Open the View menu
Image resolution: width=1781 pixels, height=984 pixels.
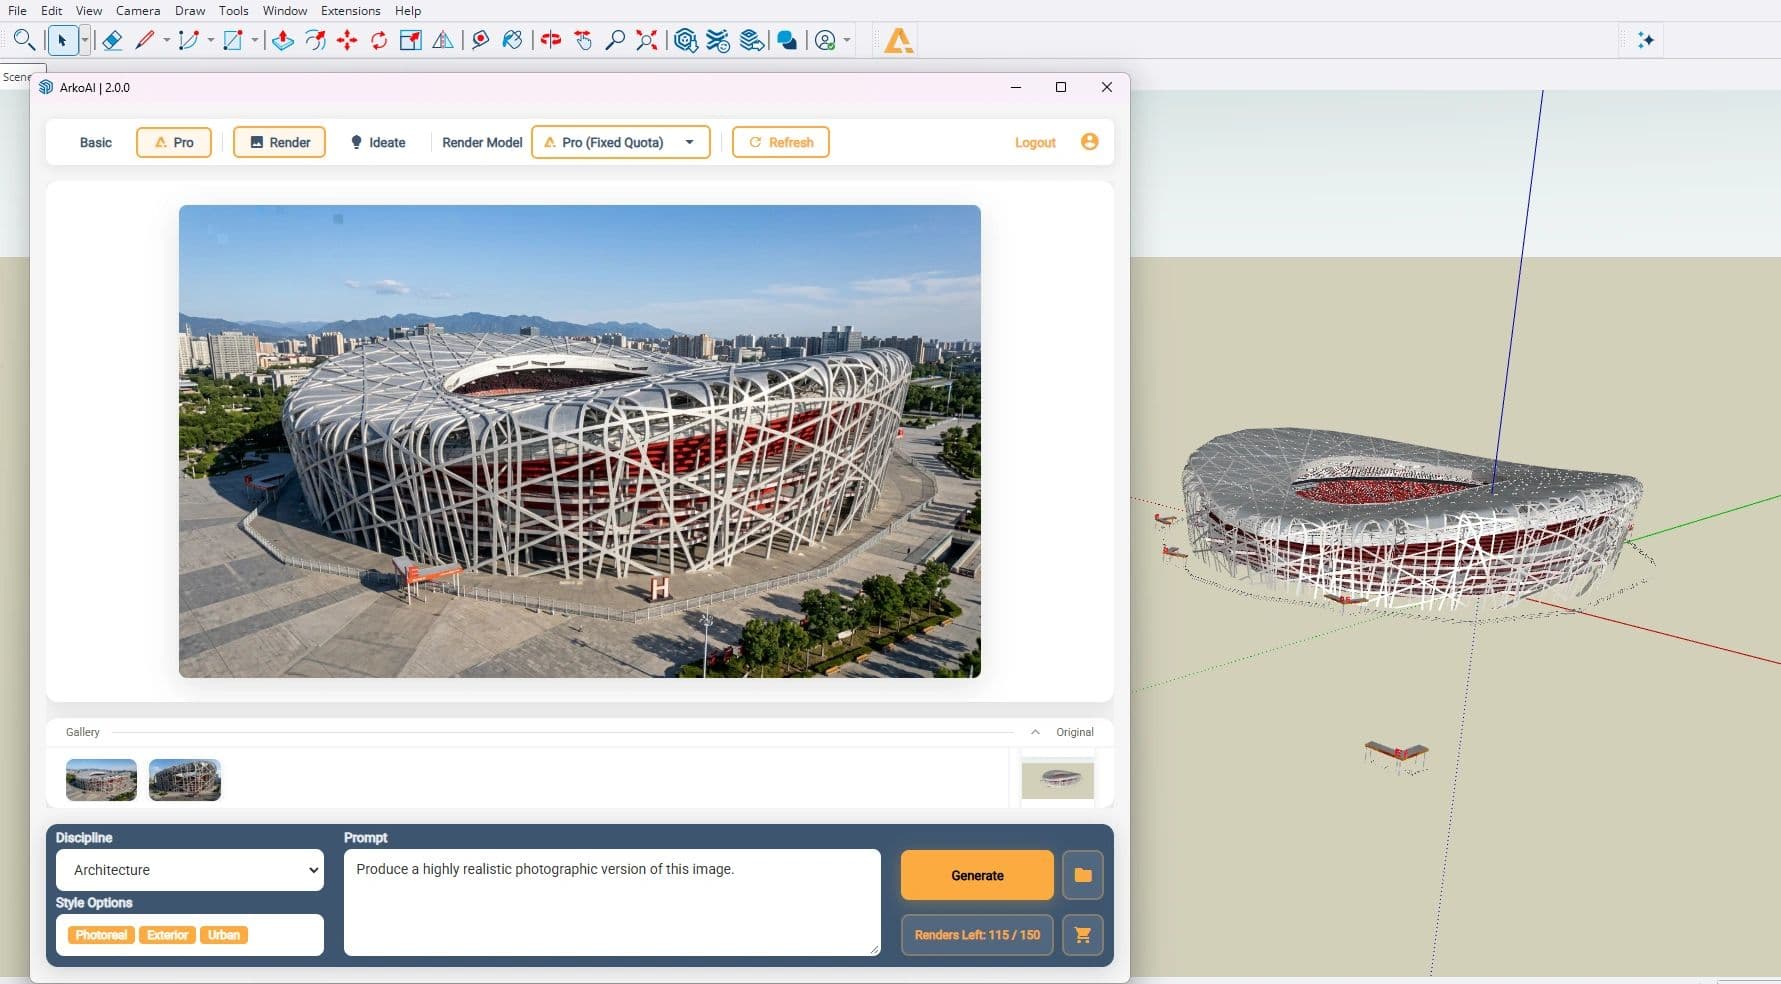click(x=89, y=10)
